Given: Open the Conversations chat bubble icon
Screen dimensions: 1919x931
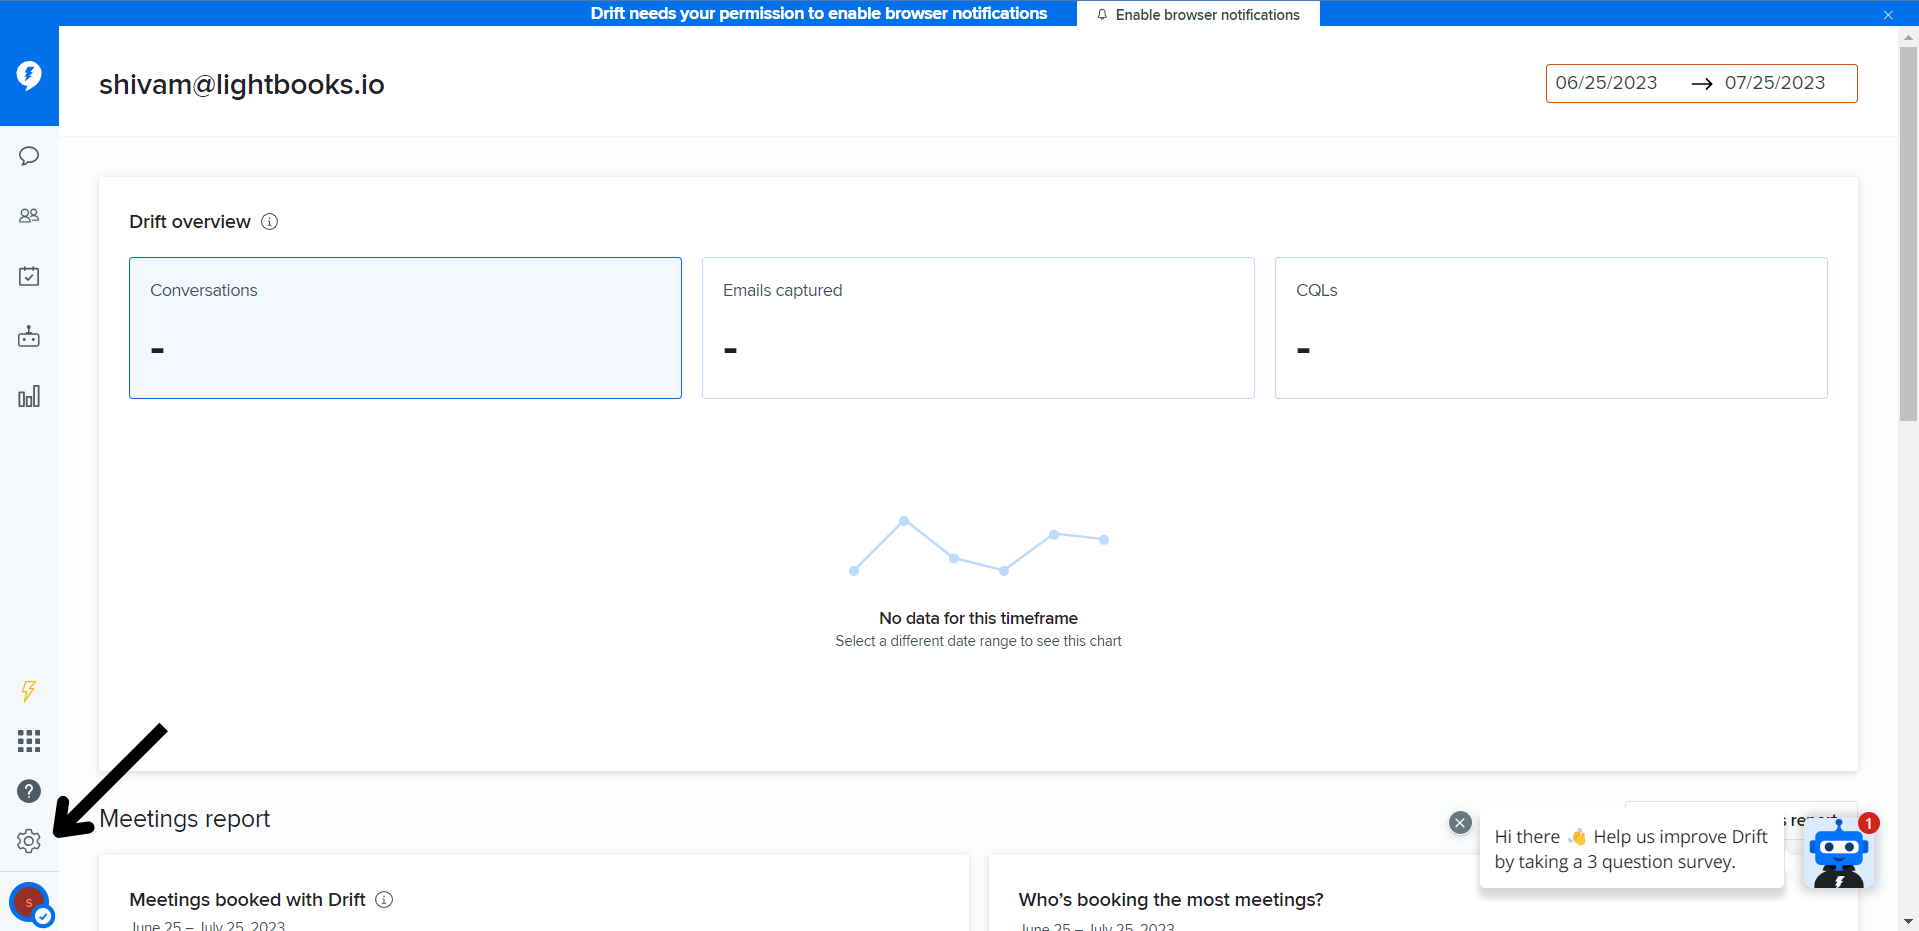Looking at the screenshot, I should [29, 156].
